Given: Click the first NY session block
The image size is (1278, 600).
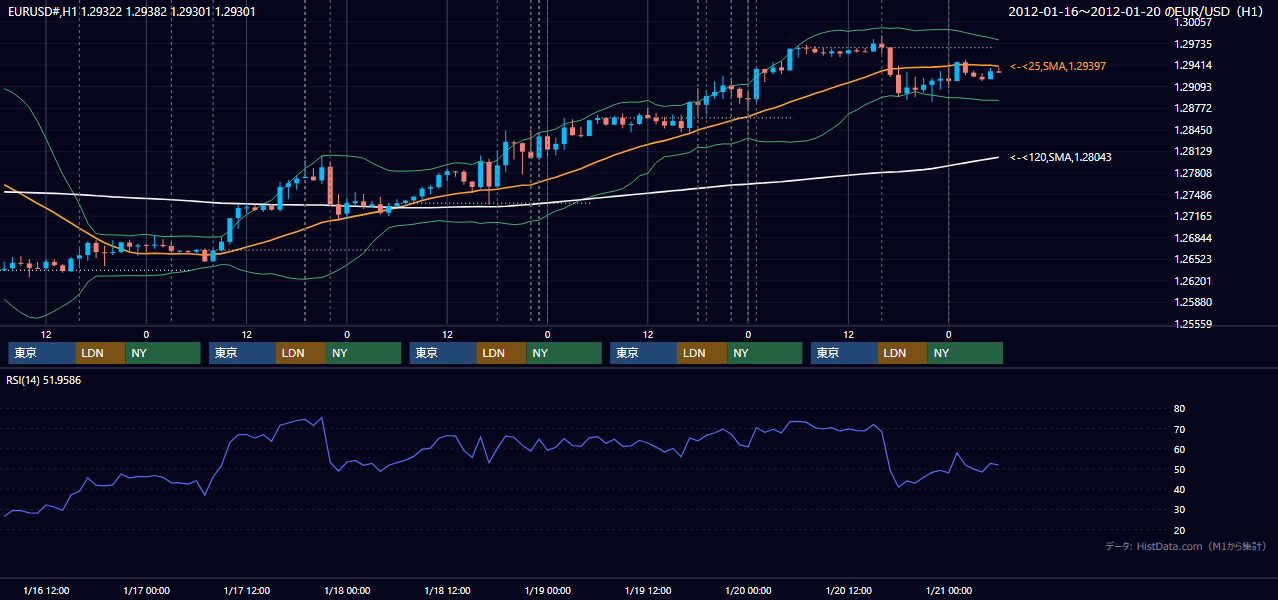Looking at the screenshot, I should tap(163, 353).
